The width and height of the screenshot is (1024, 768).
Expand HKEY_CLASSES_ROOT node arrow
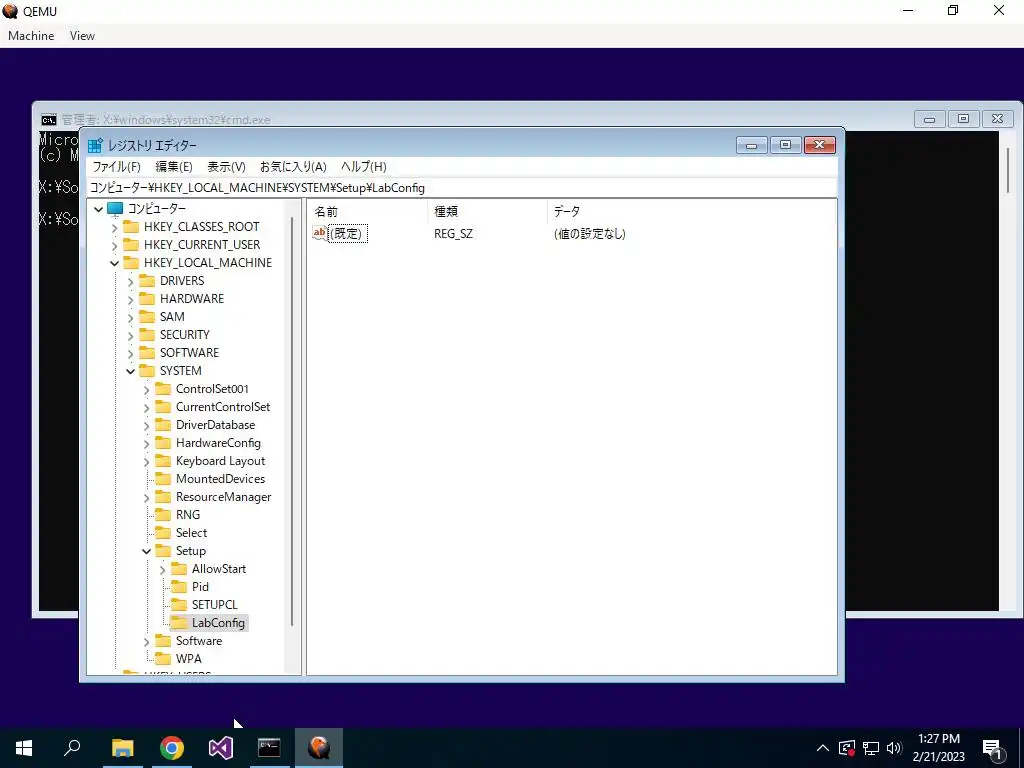[x=115, y=228]
